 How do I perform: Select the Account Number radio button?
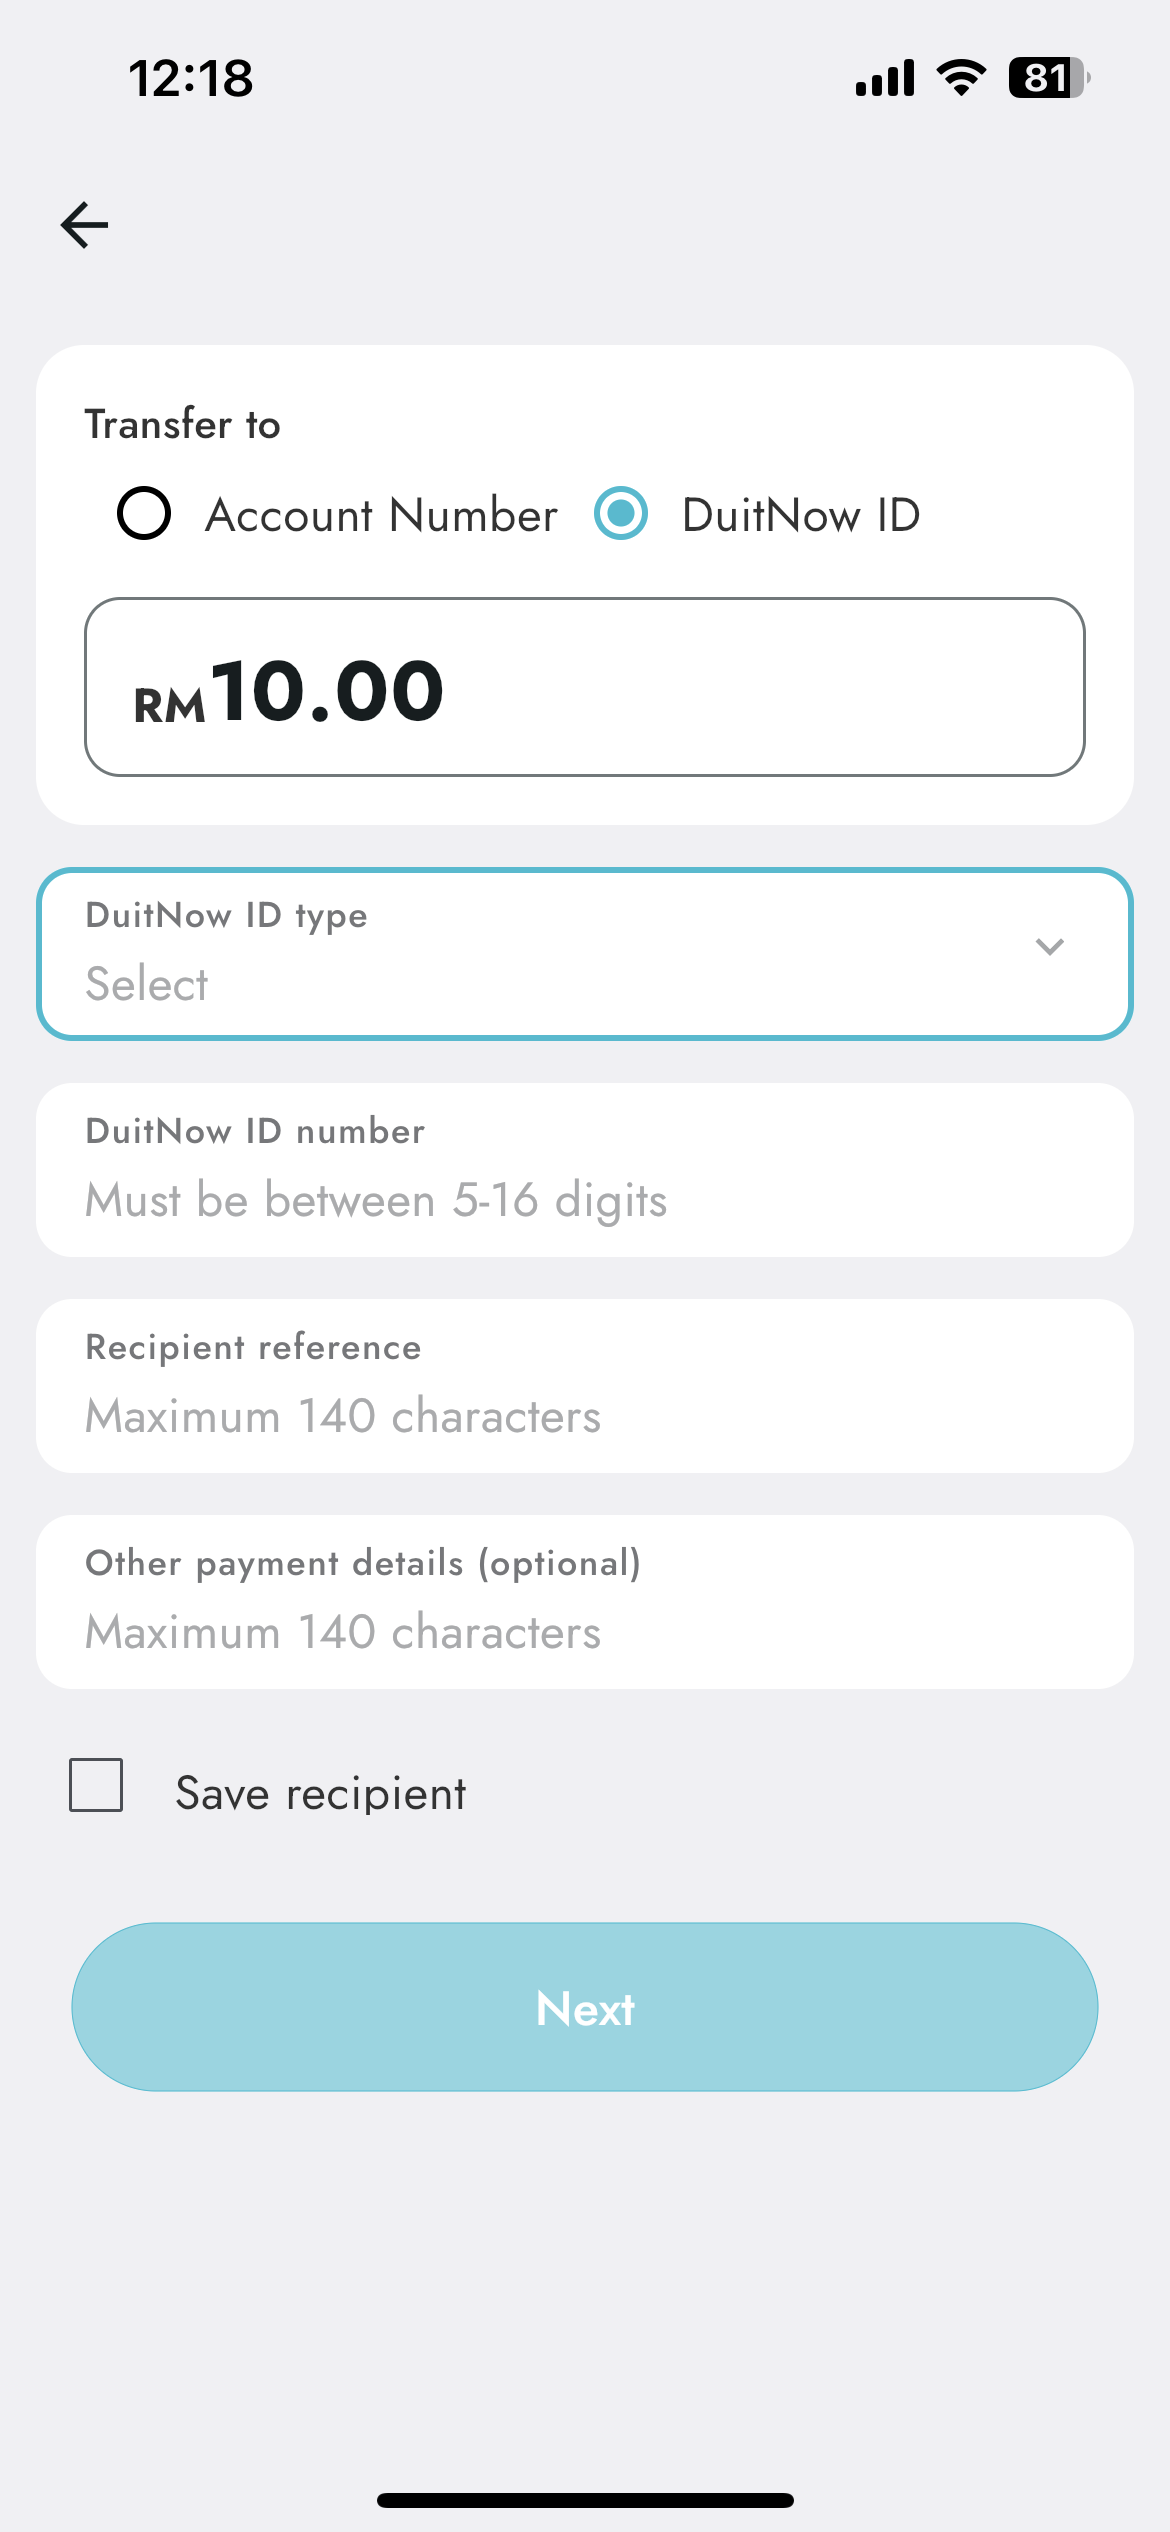pyautogui.click(x=144, y=514)
